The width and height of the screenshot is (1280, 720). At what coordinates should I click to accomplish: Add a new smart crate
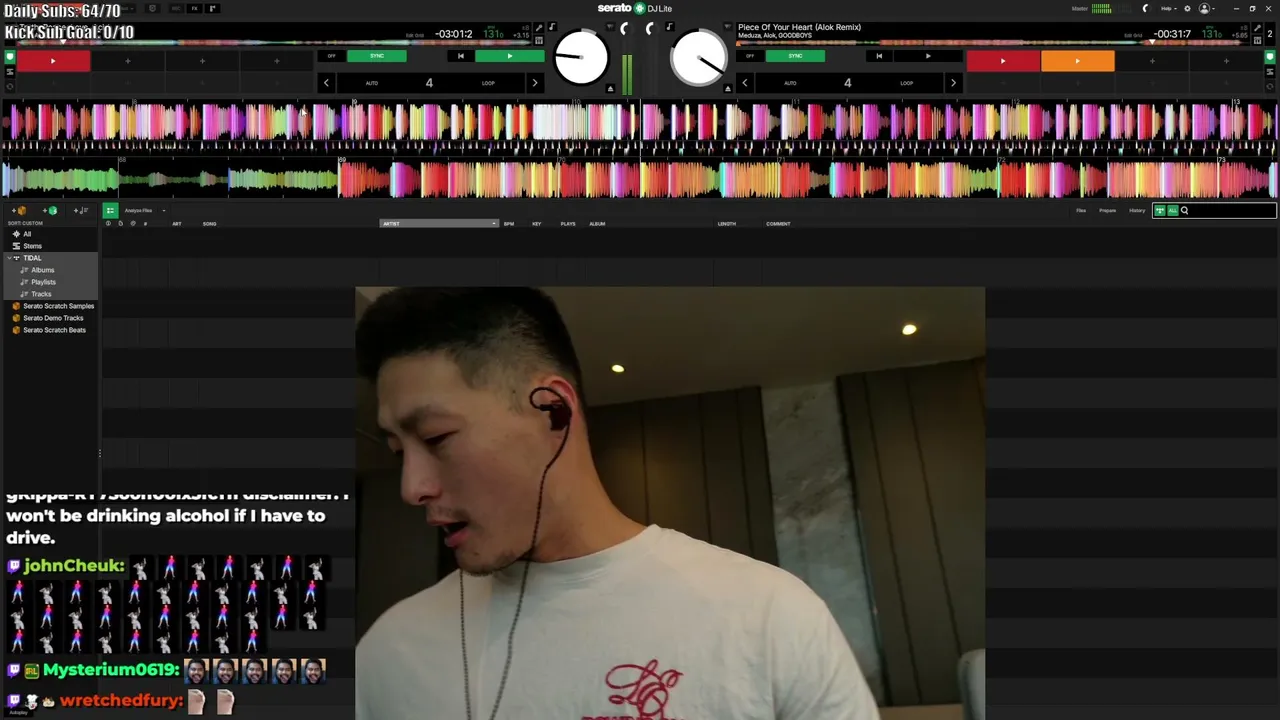[x=50, y=210]
